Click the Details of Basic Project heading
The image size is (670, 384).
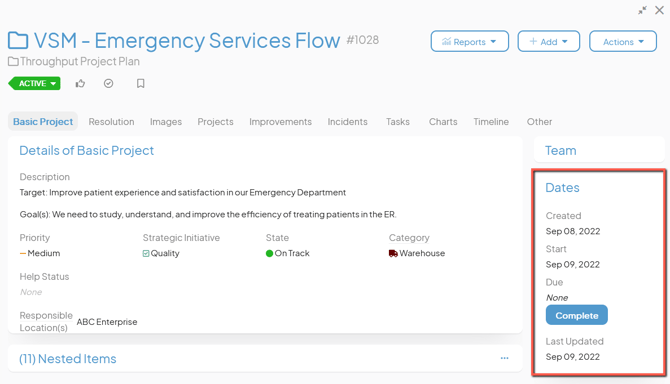coord(86,150)
